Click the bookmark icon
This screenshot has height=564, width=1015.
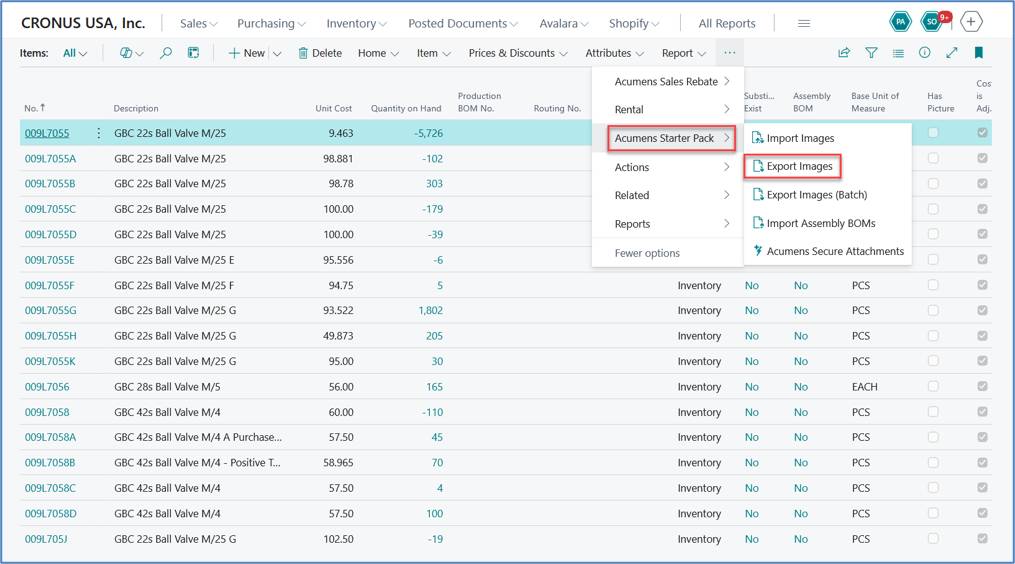click(979, 53)
